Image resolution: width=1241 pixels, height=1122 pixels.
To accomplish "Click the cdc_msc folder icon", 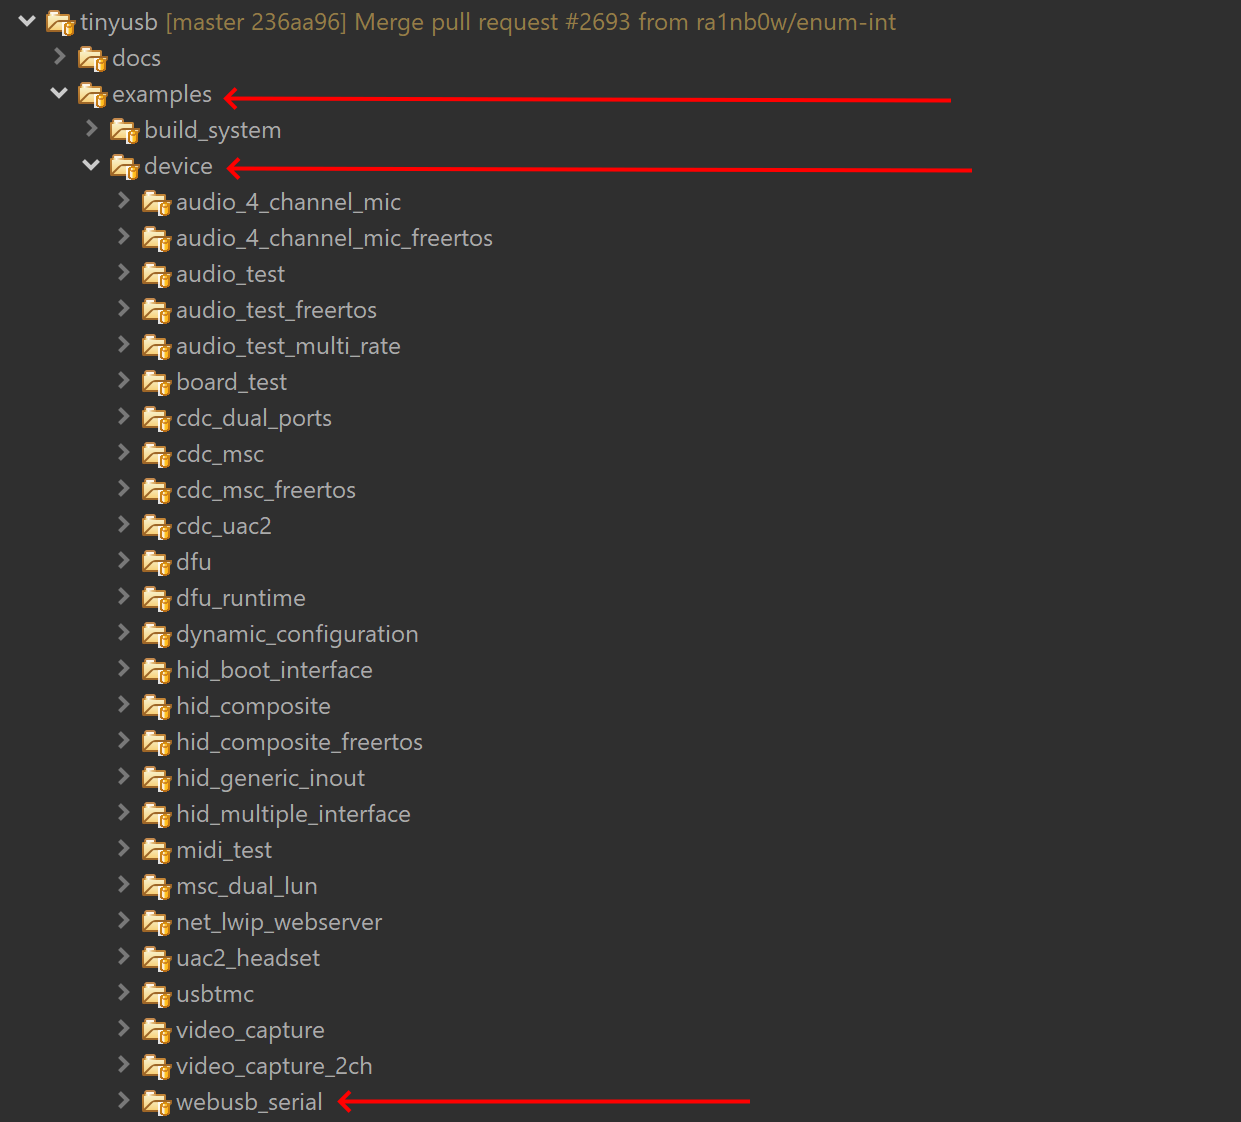I will (157, 455).
